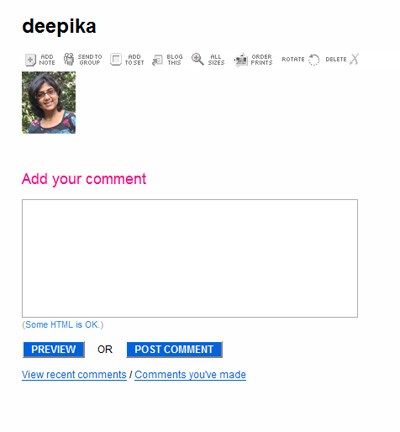Click the POST COMMENT button
The image size is (400, 432).
(x=174, y=349)
